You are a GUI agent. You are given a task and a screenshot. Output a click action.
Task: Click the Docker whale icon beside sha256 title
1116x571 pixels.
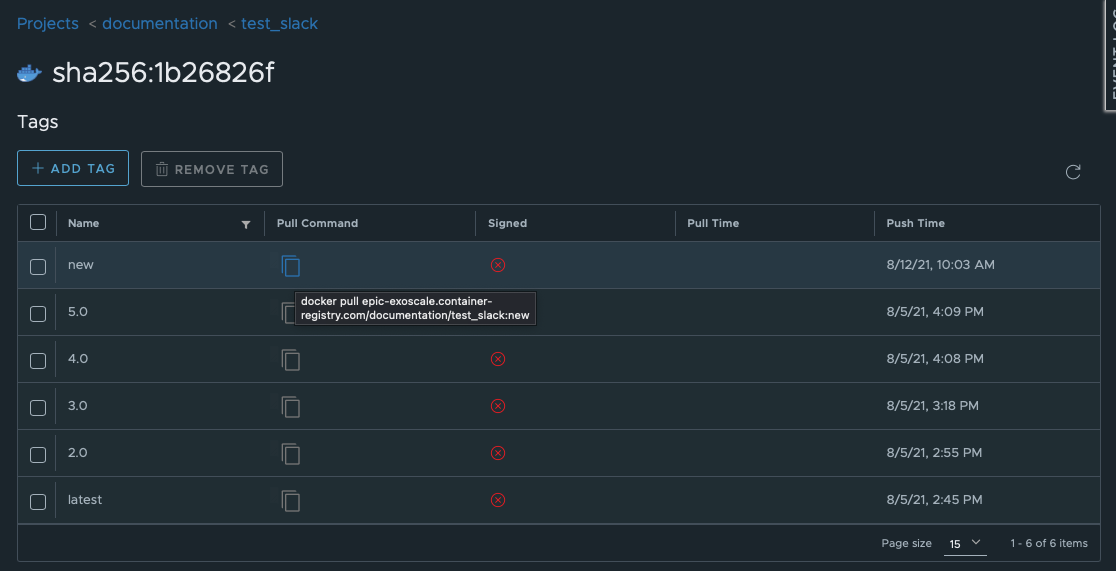(x=29, y=73)
